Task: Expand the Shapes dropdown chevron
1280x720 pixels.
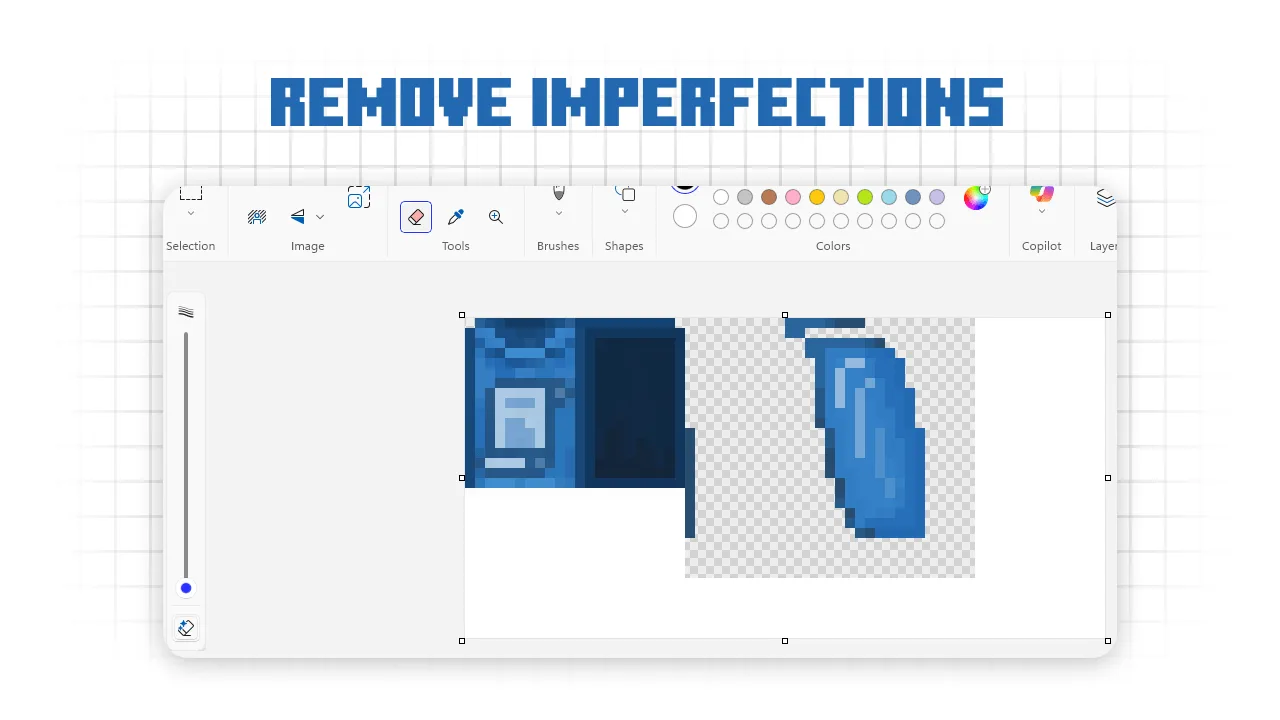Action: coord(624,213)
